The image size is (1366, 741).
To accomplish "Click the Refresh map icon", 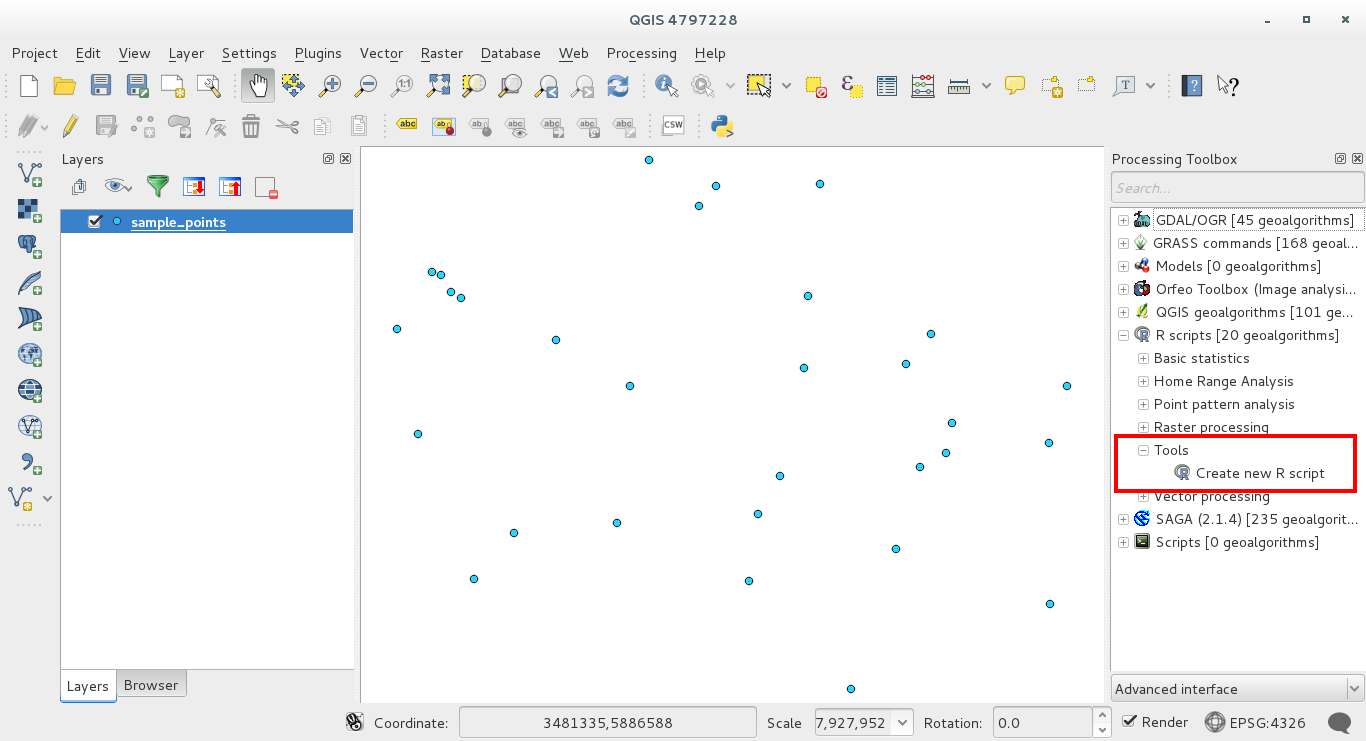I will (618, 86).
